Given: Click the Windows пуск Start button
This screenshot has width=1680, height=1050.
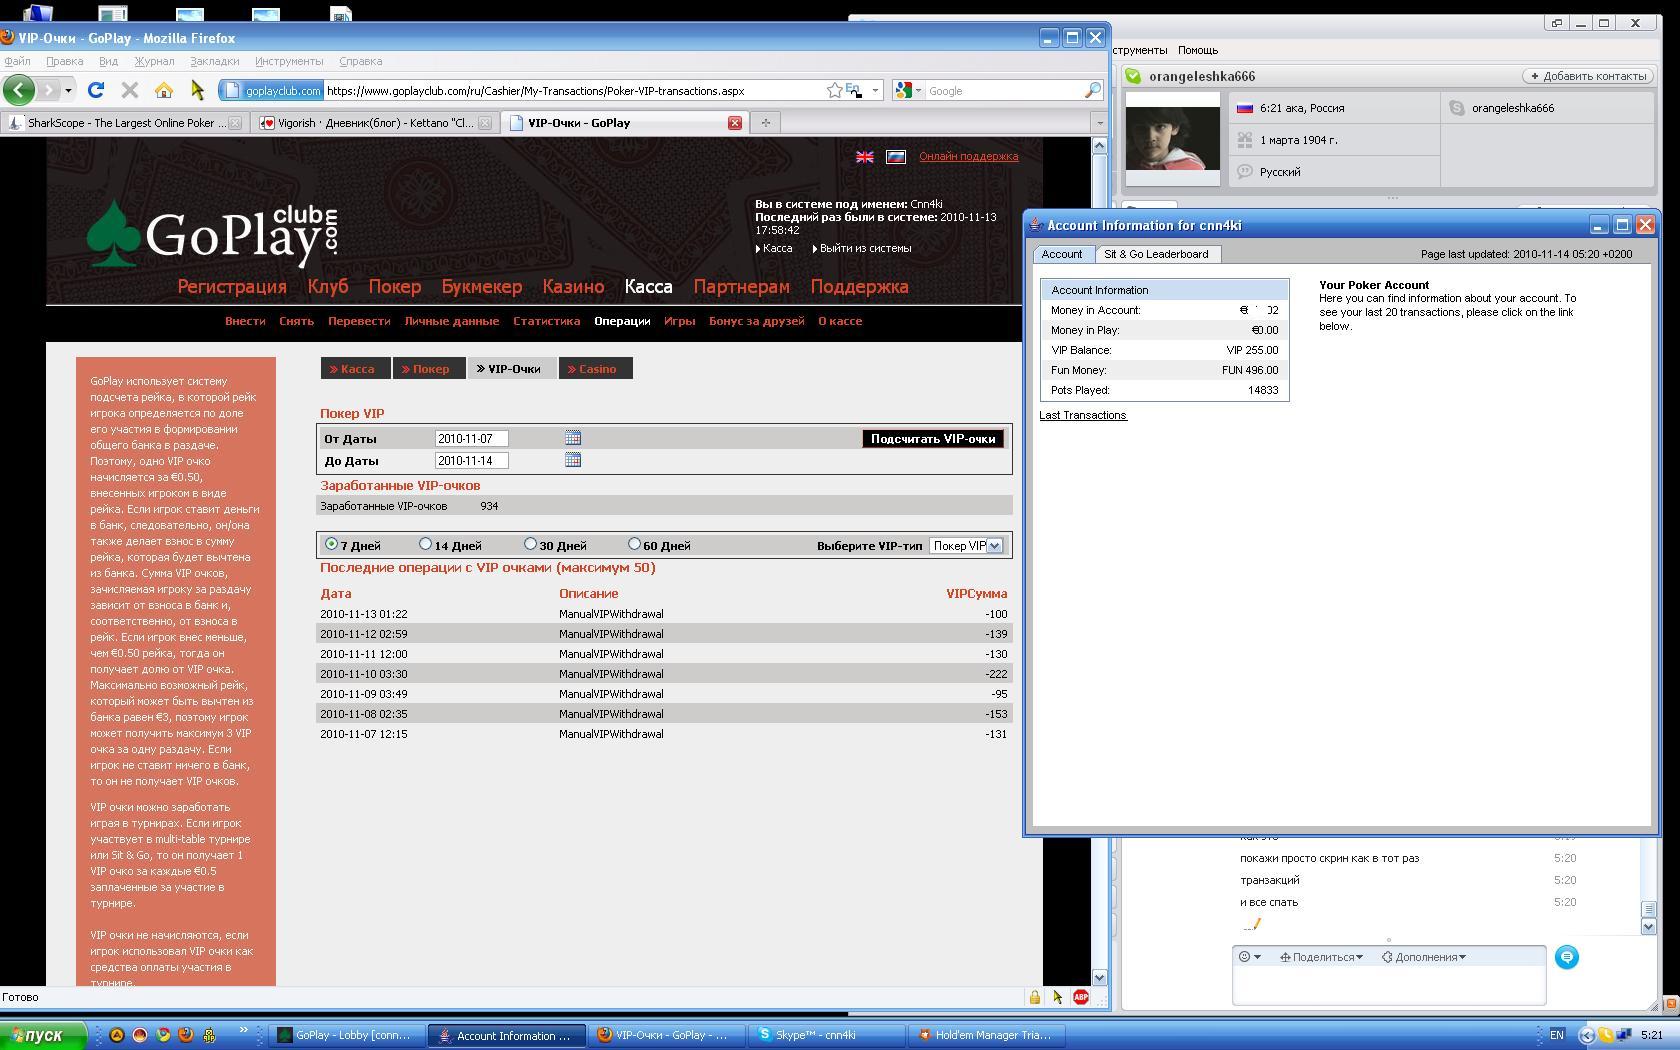Looking at the screenshot, I should tap(43, 1035).
